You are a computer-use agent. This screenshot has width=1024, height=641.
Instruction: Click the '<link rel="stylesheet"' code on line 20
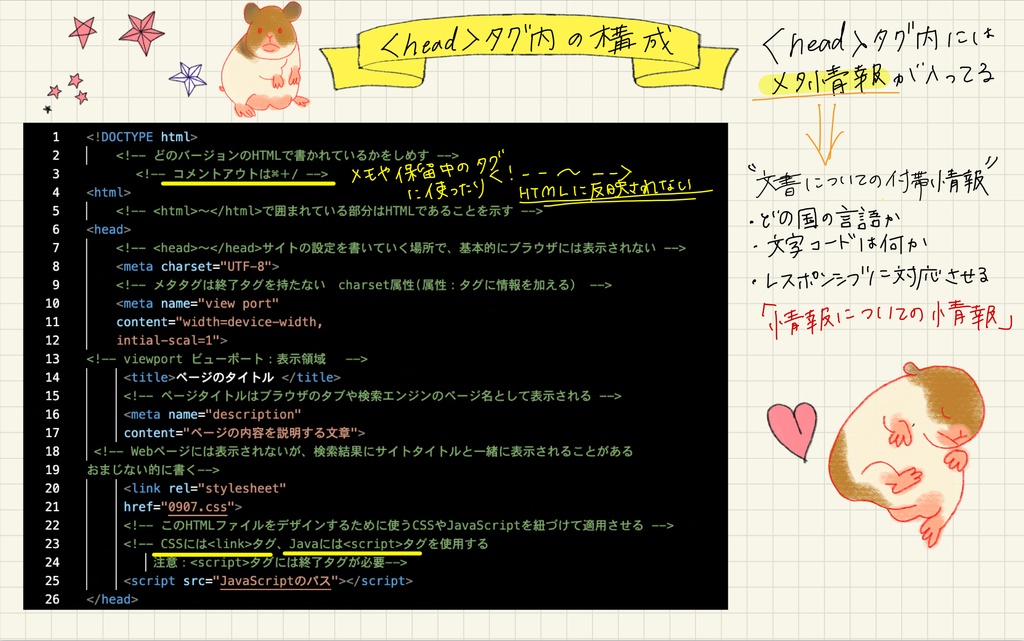205,488
